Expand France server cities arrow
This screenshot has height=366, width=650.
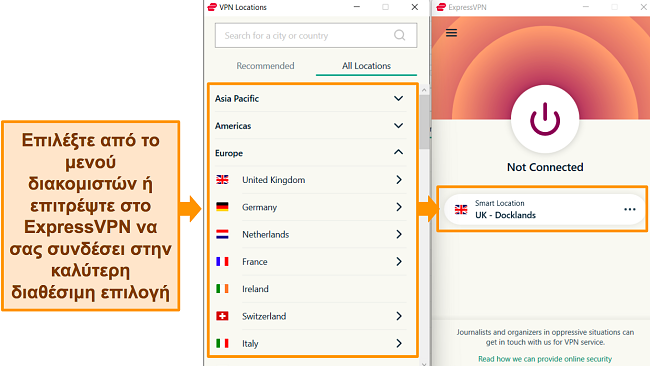399,262
